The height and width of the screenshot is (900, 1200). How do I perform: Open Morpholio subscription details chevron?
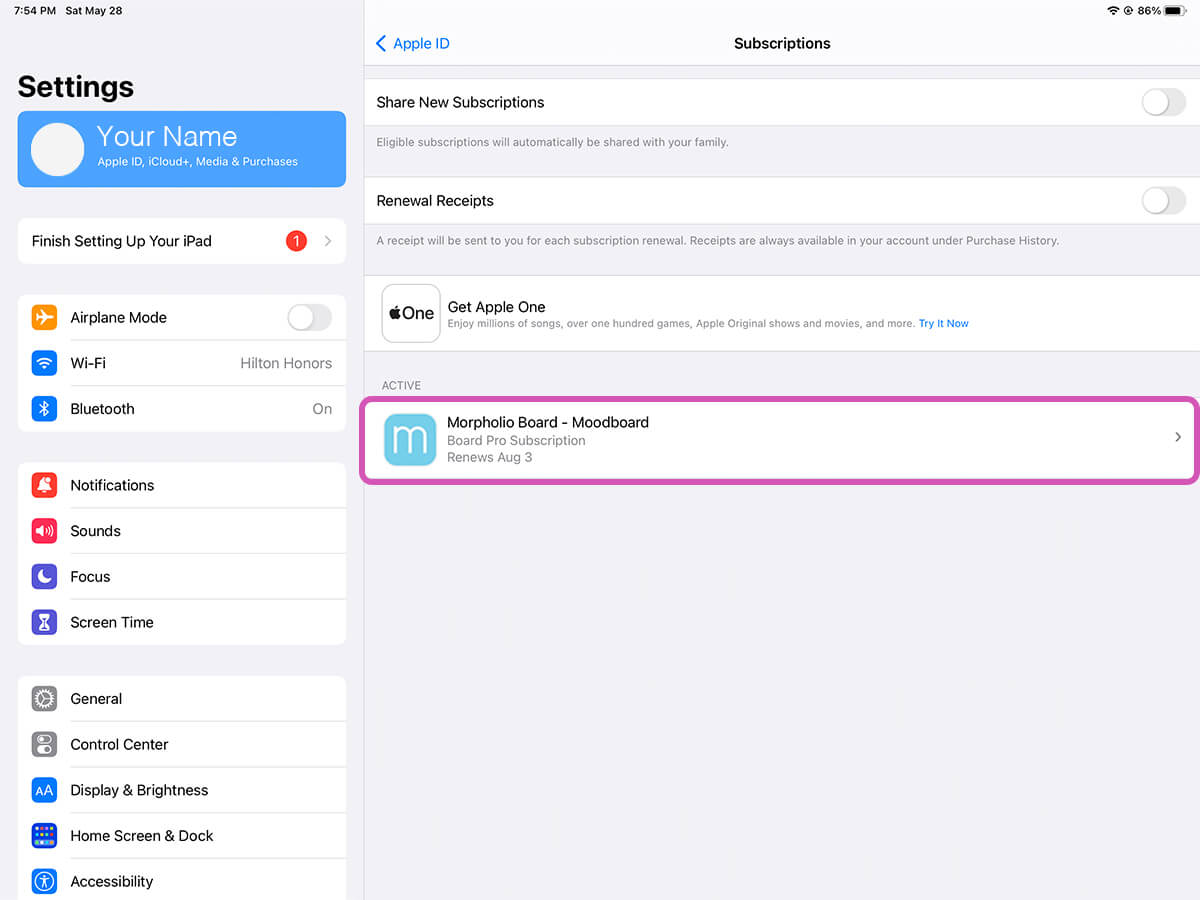(1178, 437)
